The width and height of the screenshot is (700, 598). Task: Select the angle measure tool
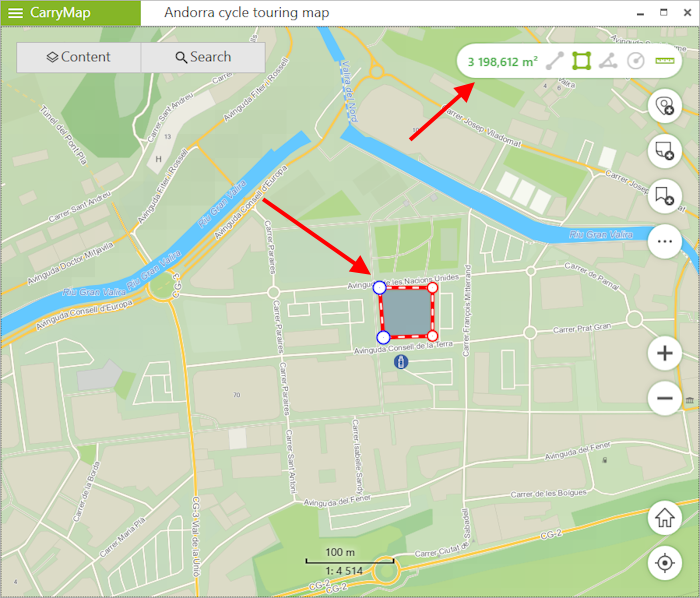point(608,61)
